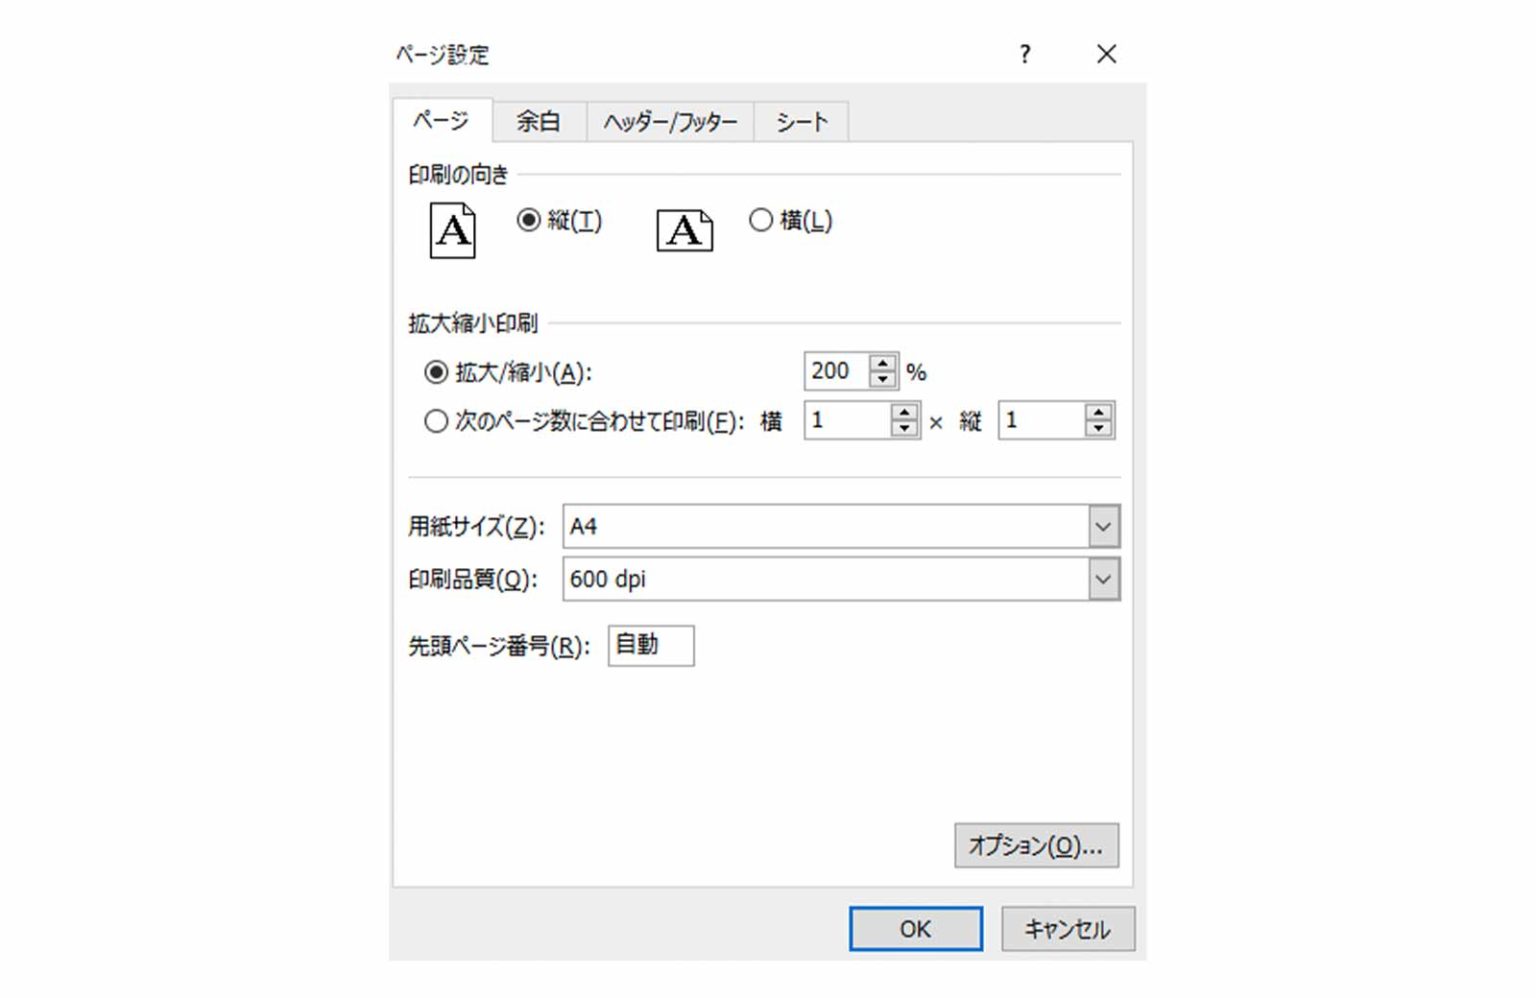
Task: Open the 印刷品質 600 dpi dropdown
Action: [x=1103, y=579]
